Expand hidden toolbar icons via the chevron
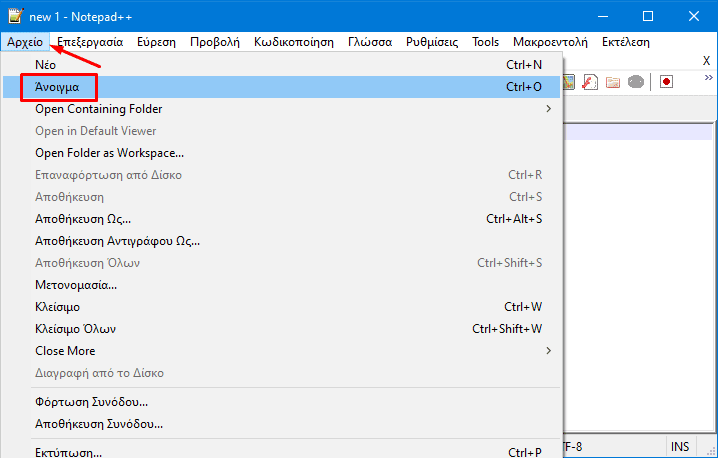 [708, 77]
